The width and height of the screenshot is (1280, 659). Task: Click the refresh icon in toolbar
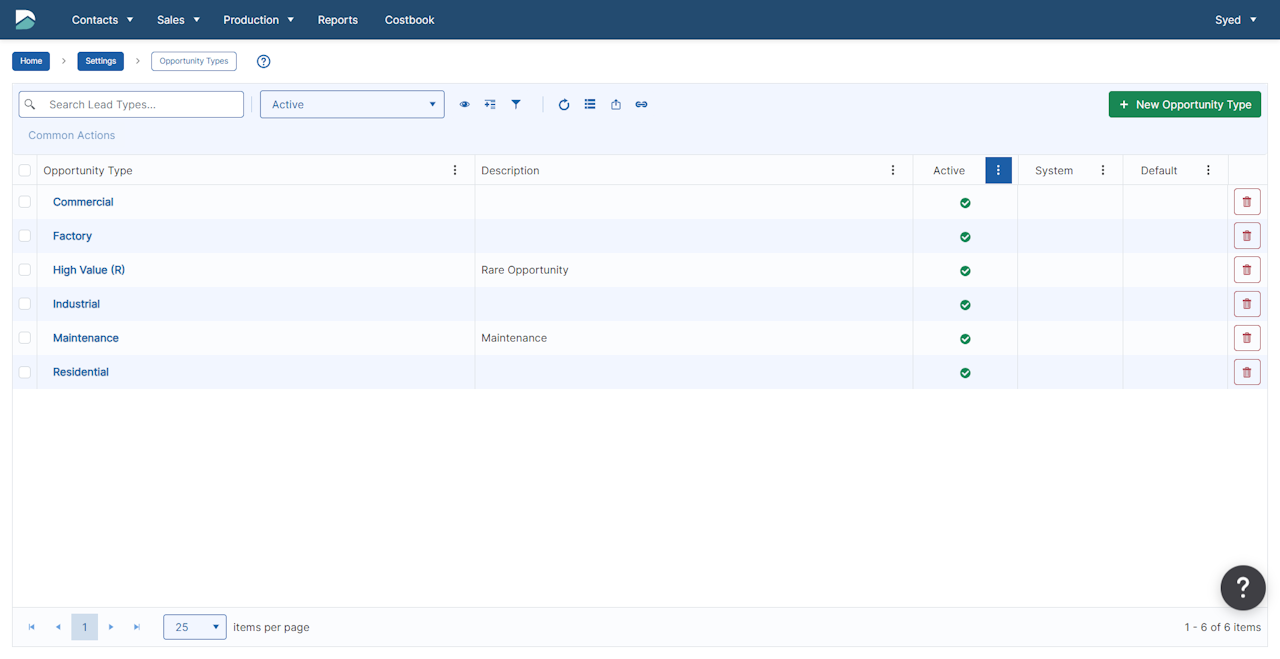(x=564, y=104)
